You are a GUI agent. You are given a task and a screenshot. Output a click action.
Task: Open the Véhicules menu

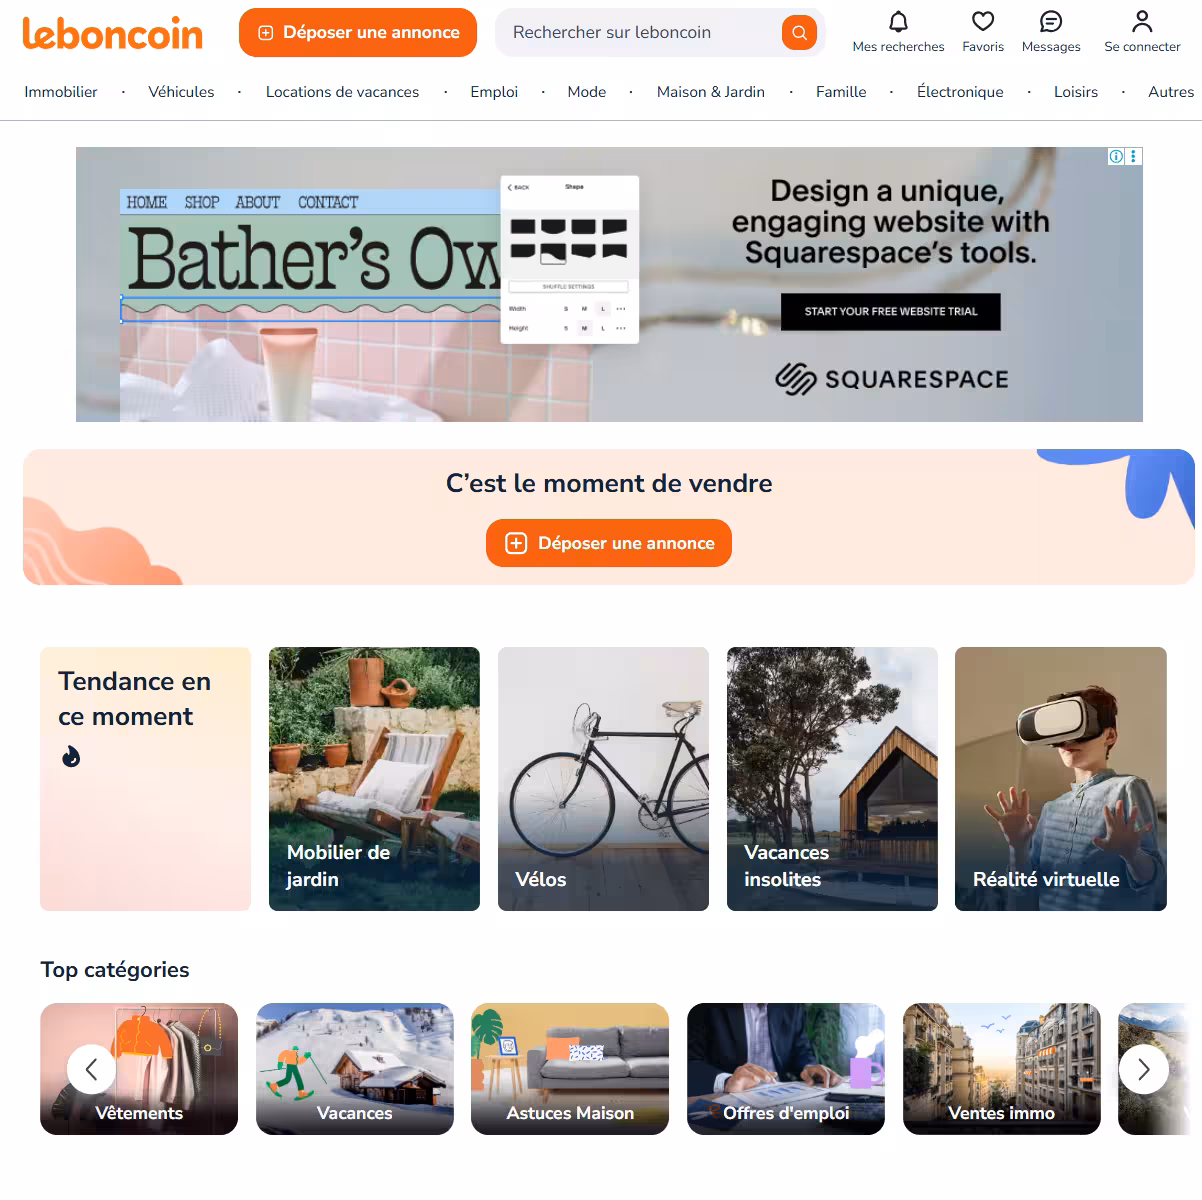[181, 92]
